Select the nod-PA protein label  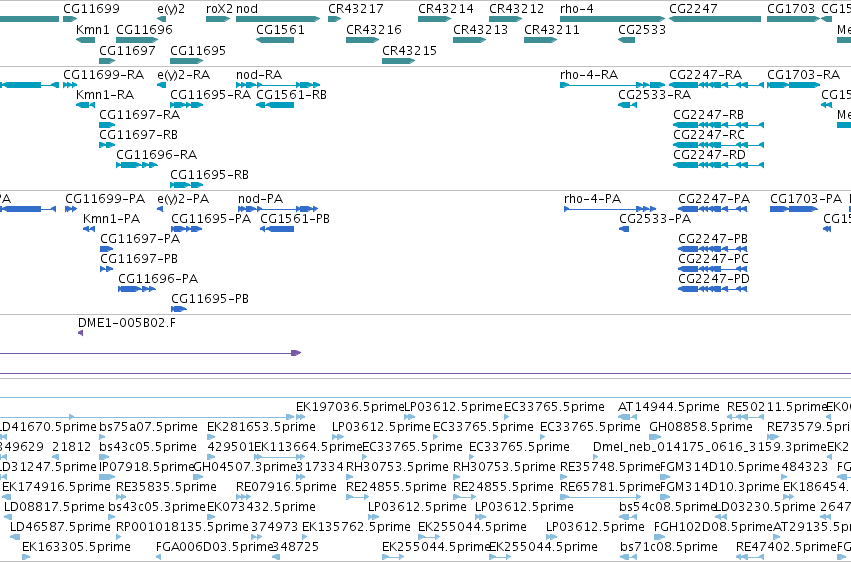(x=261, y=199)
